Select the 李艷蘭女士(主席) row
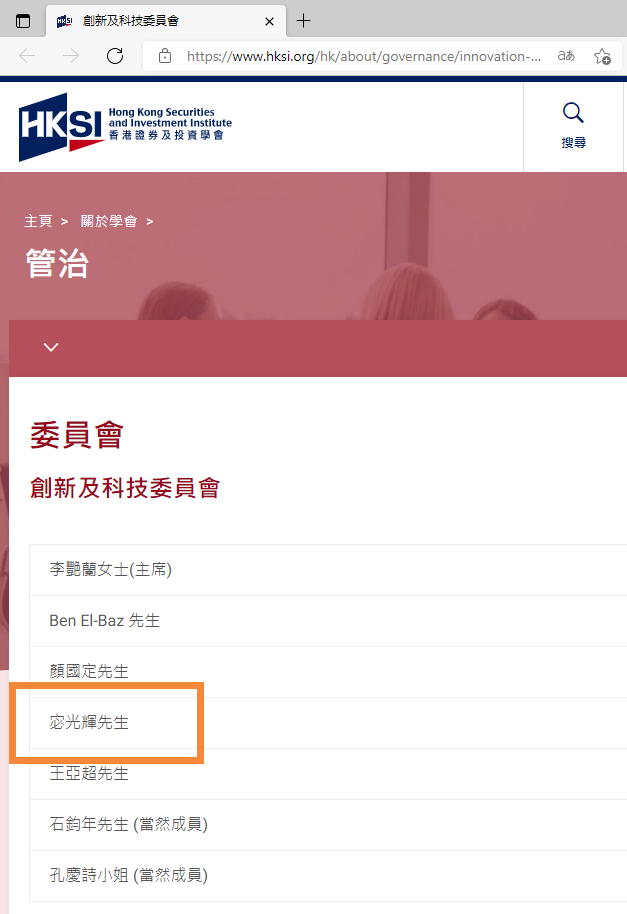 click(328, 570)
